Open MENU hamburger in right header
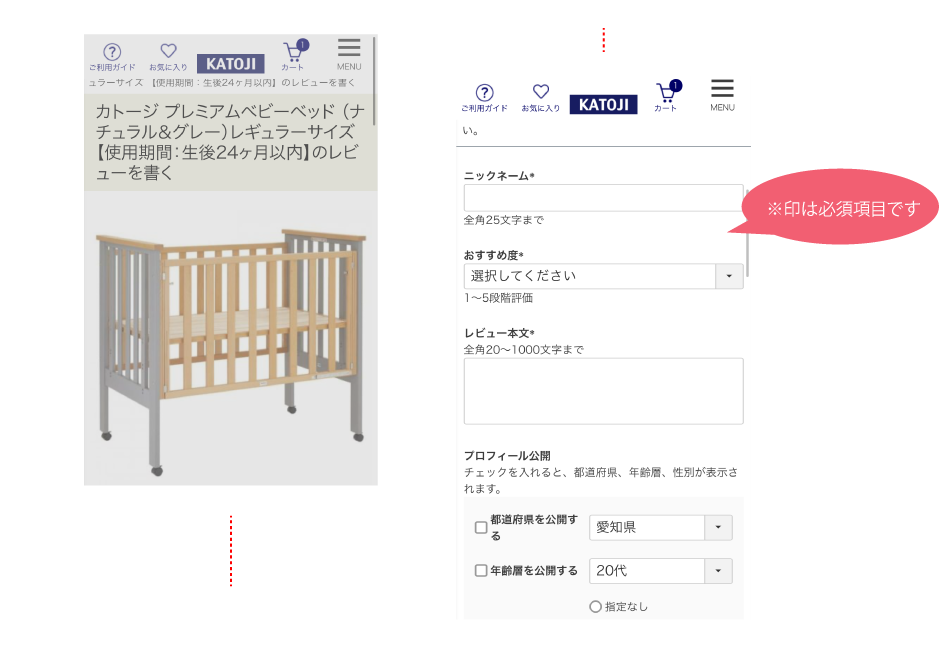951x652 pixels. pyautogui.click(x=722, y=95)
